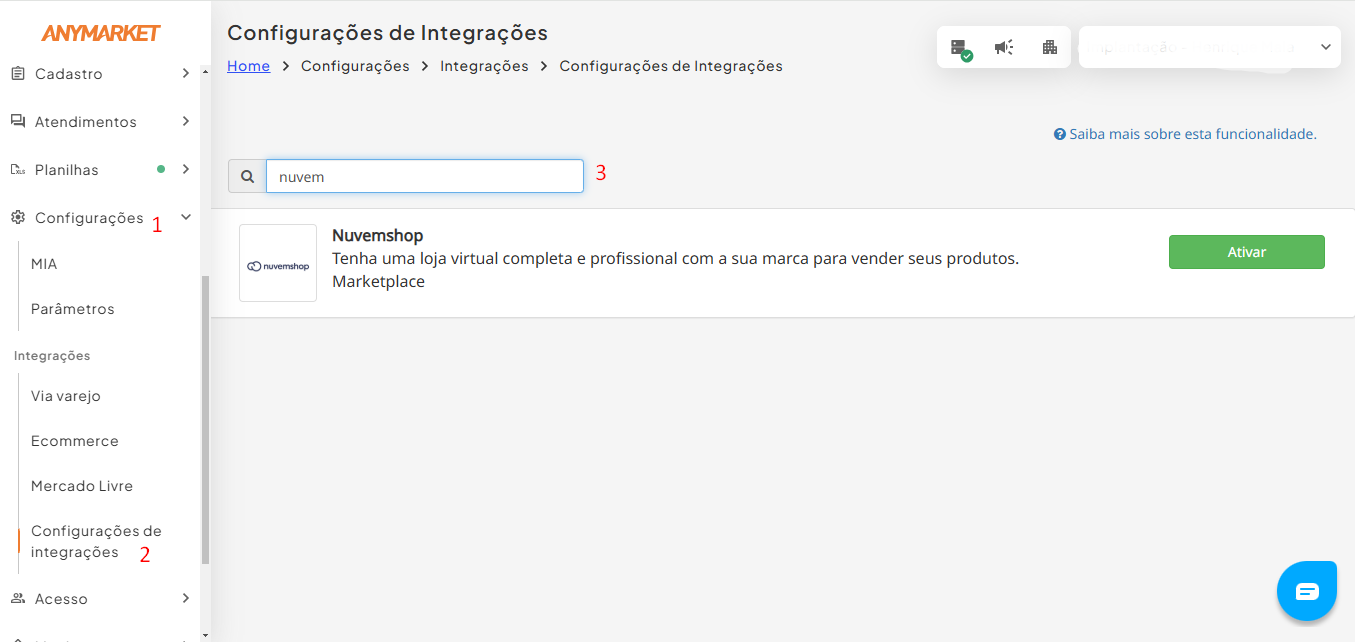The height and width of the screenshot is (642, 1355).
Task: Focus the integration search field containing nuvem
Action: pyautogui.click(x=425, y=176)
